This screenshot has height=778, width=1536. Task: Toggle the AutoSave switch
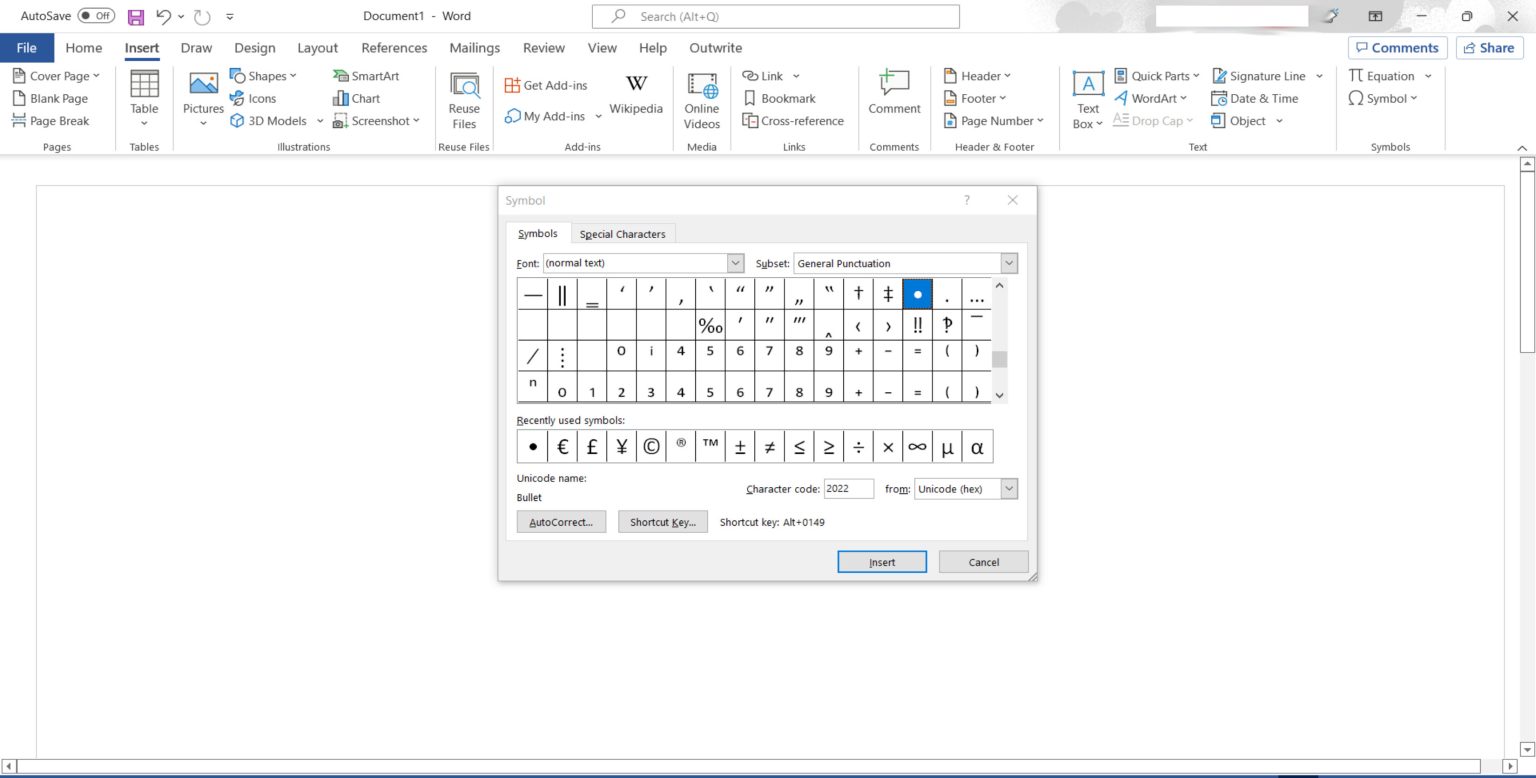pos(96,16)
